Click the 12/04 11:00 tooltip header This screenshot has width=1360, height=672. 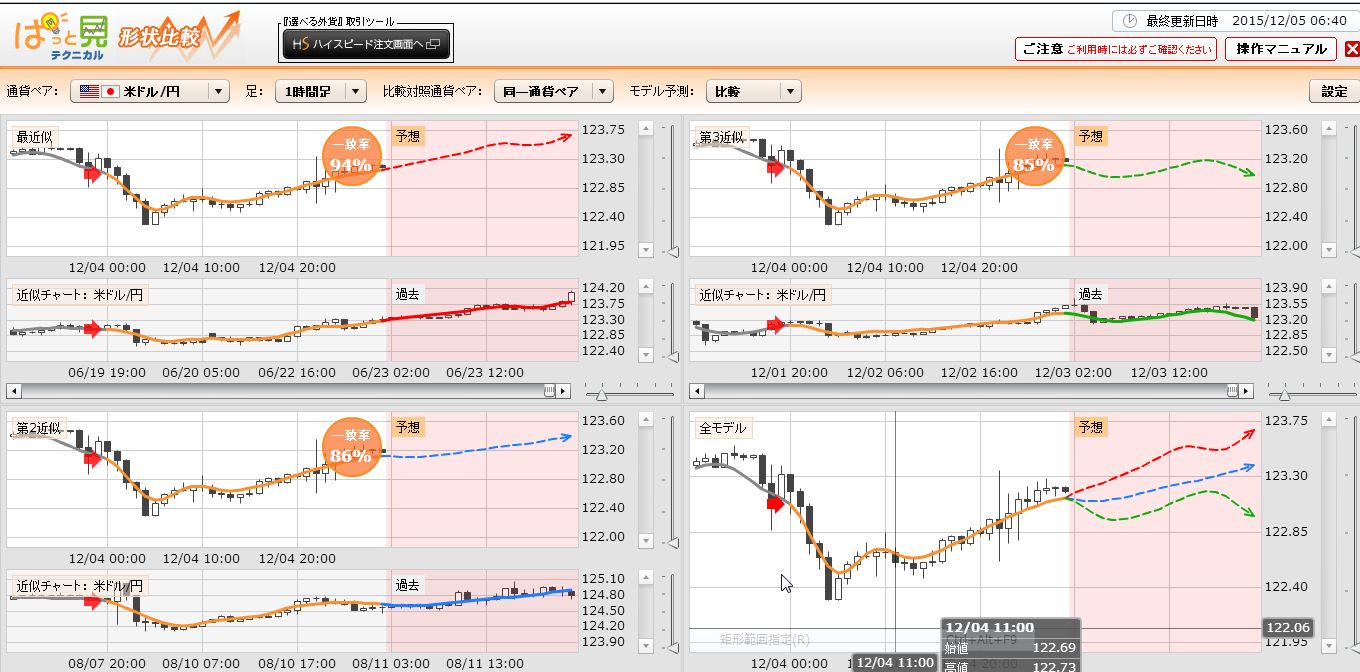click(1011, 627)
